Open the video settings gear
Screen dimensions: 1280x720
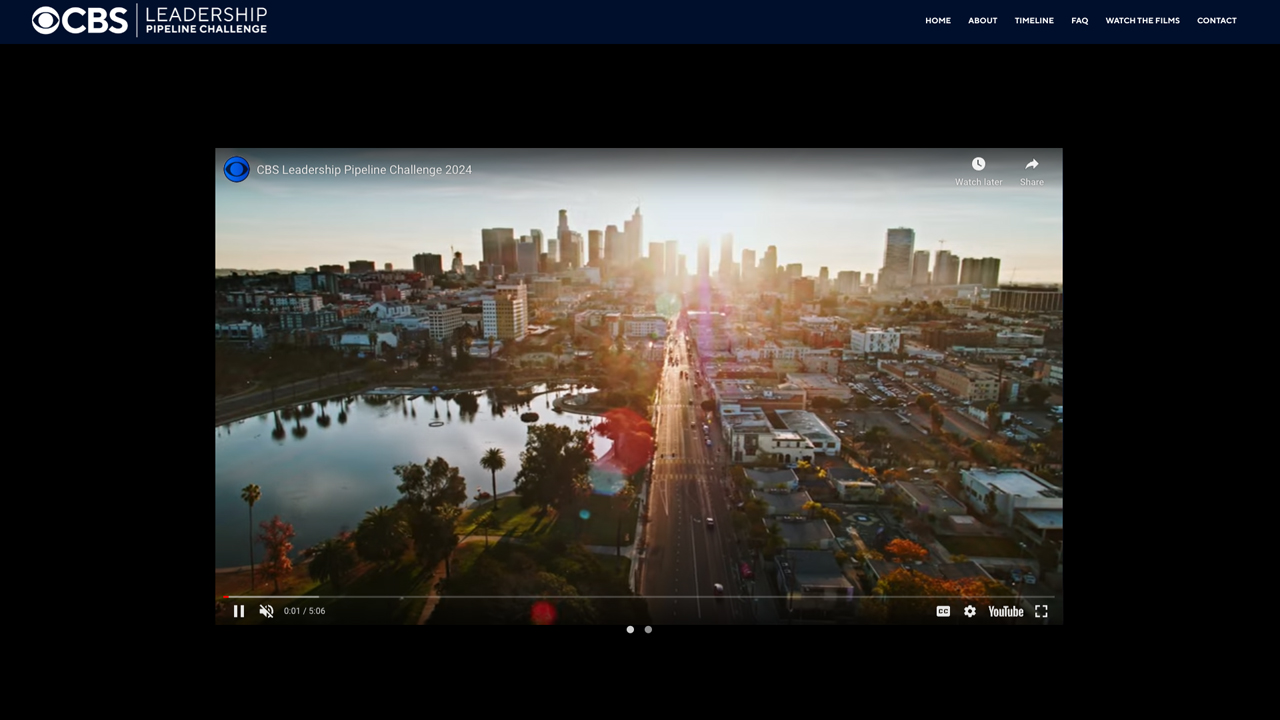tap(970, 611)
